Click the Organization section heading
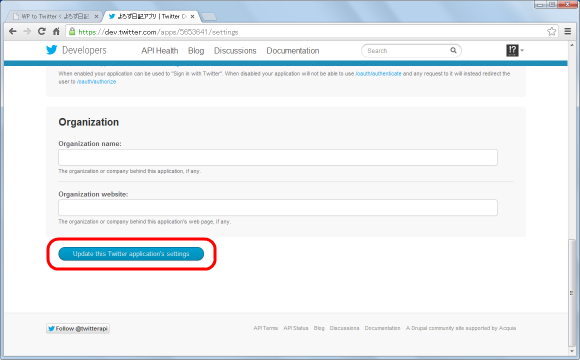The width and height of the screenshot is (580, 360). pyautogui.click(x=89, y=122)
